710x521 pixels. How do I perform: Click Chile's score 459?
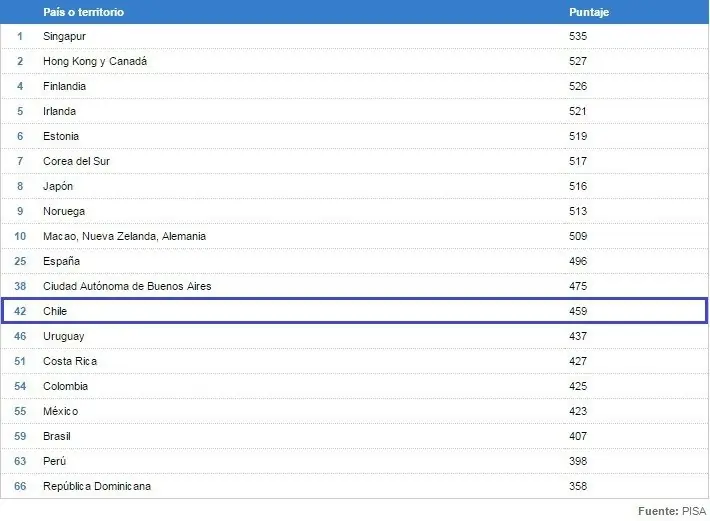578,311
